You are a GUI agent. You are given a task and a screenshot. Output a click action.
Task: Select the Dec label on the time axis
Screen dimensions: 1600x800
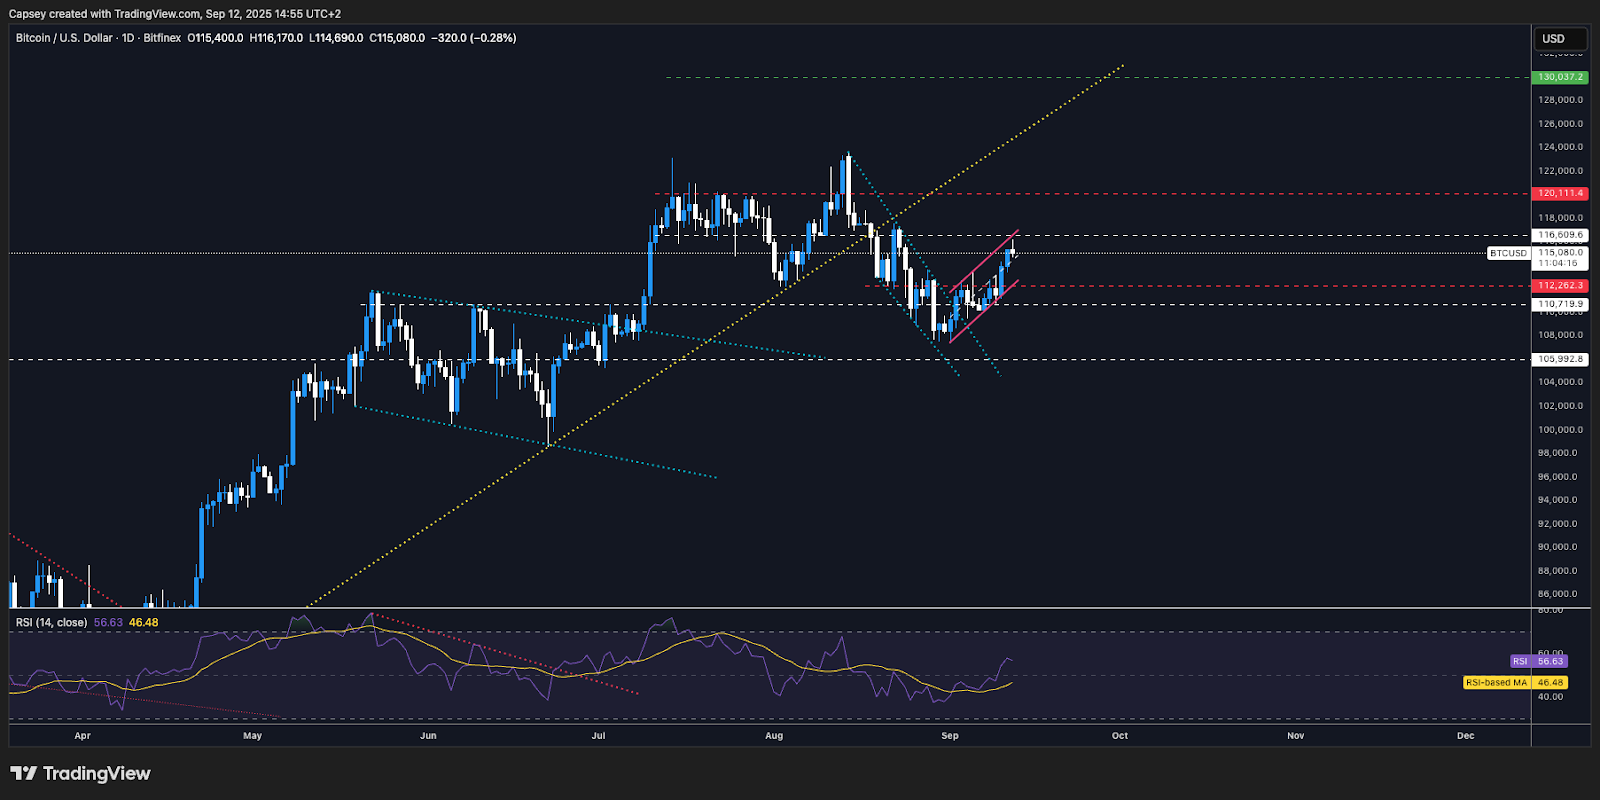[1465, 735]
